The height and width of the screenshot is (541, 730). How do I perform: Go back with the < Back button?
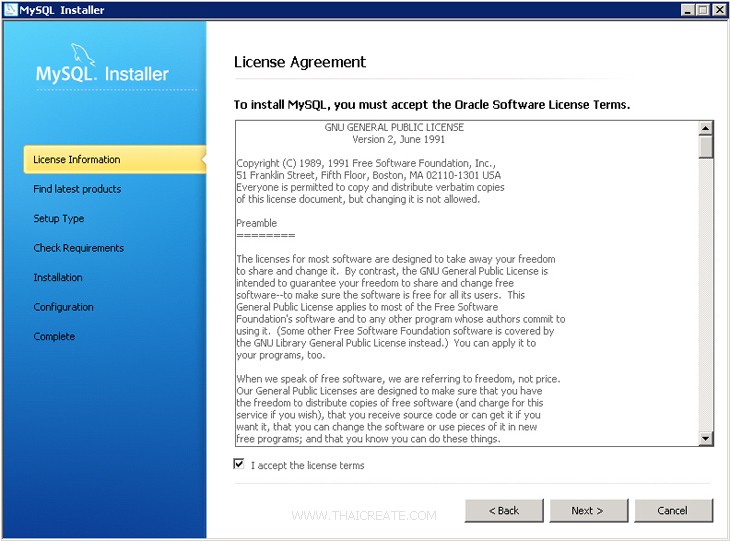click(x=504, y=510)
